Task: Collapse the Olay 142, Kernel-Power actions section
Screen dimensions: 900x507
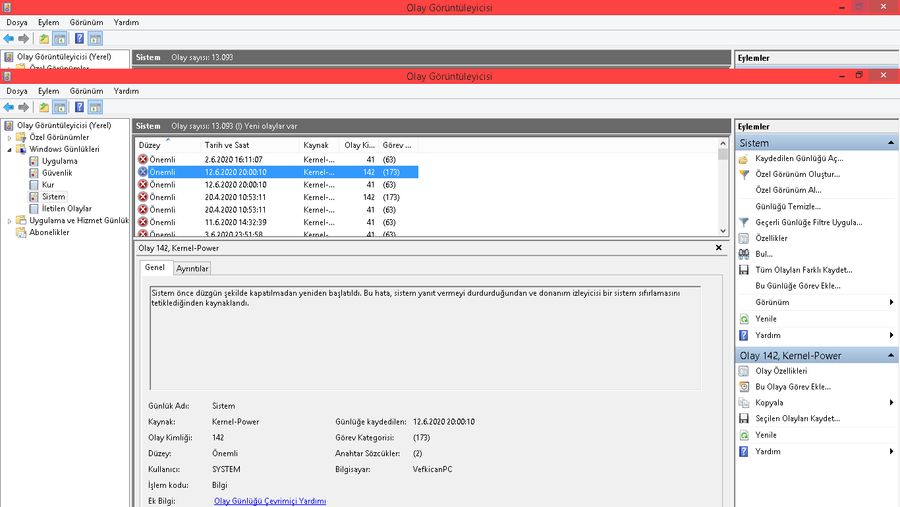Action: [891, 355]
